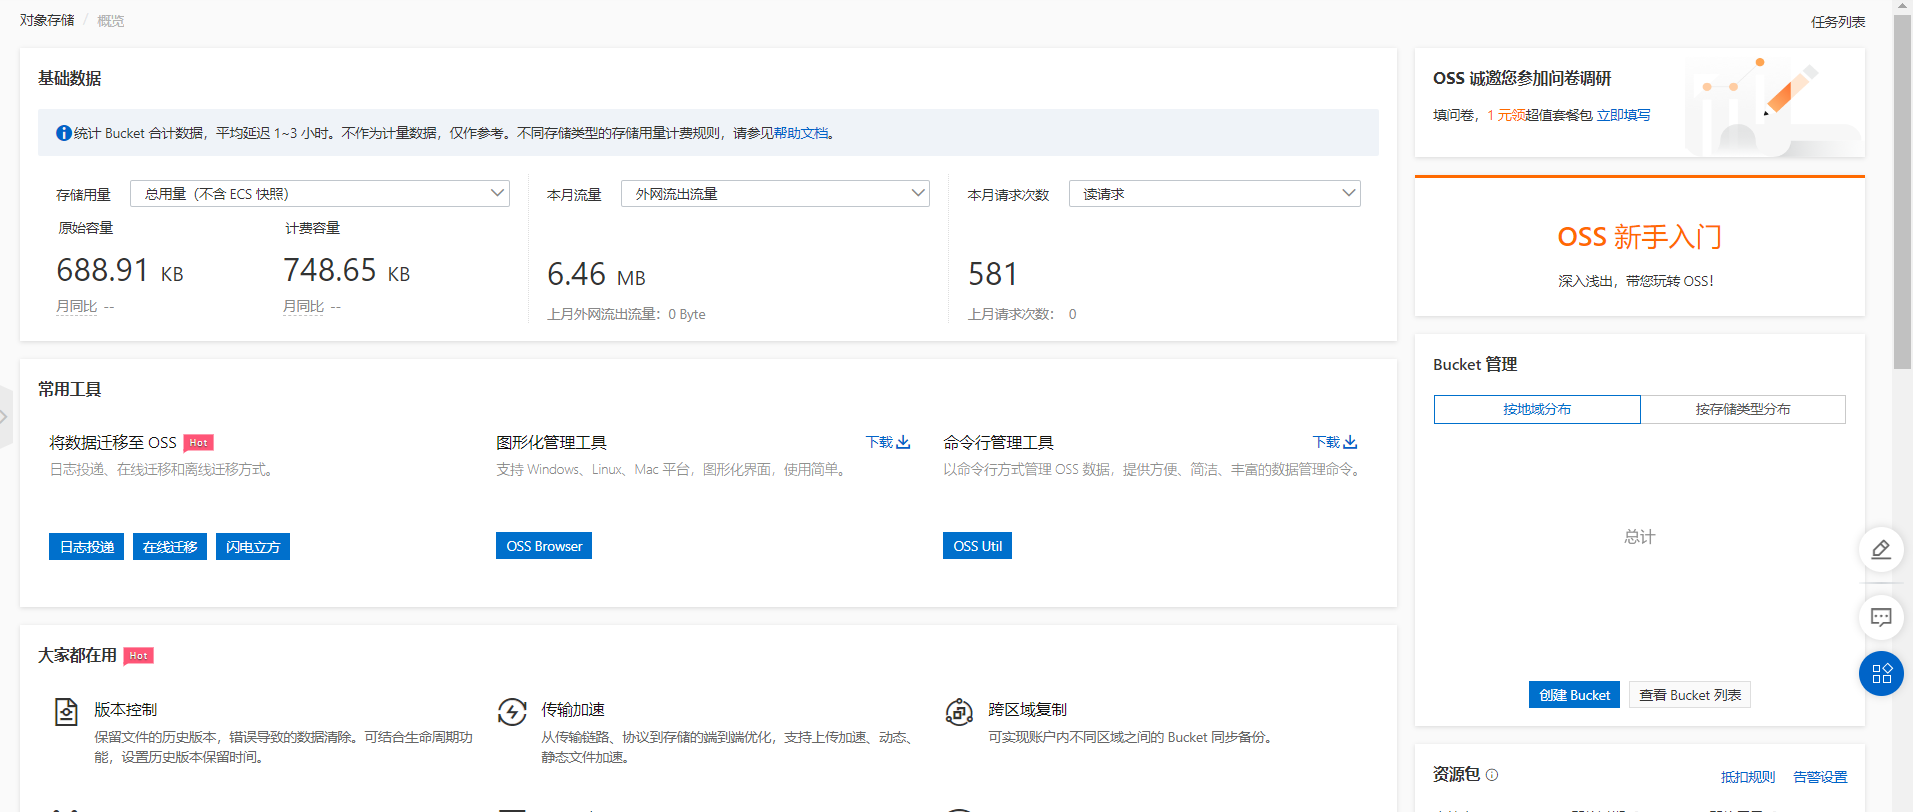The height and width of the screenshot is (812, 1913).
Task: Open the floating feedback chat icon
Action: coord(1881,617)
